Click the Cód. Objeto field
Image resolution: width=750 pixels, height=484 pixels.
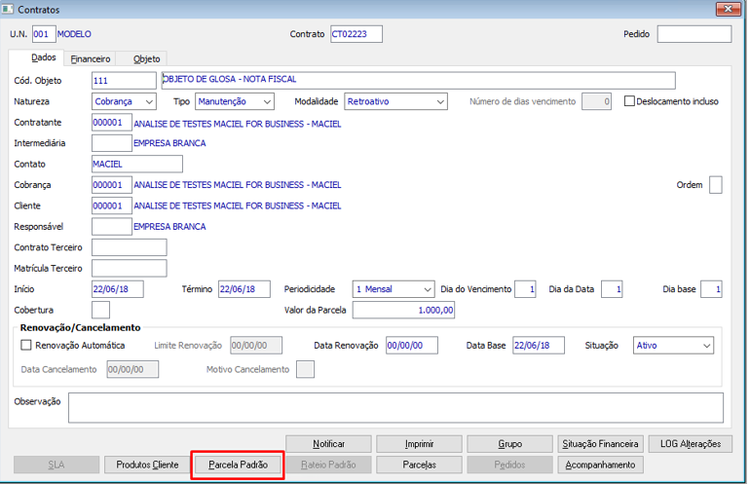coord(124,80)
